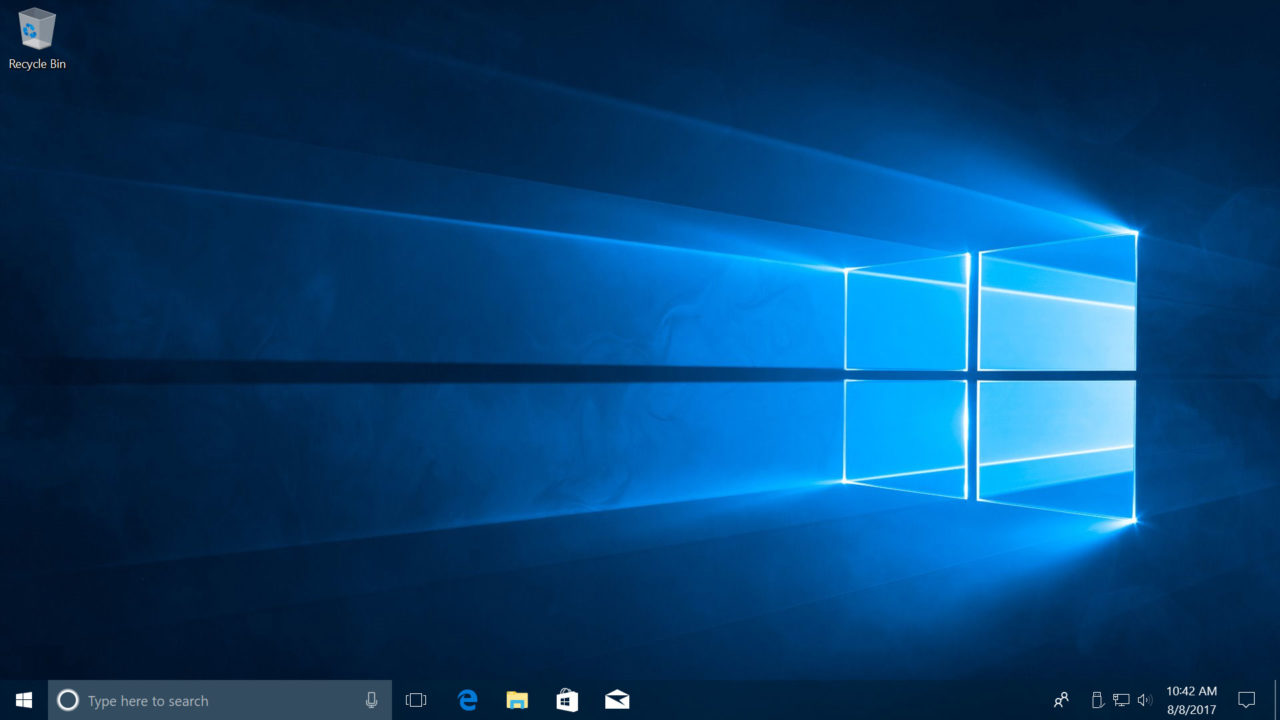The image size is (1280, 720).
Task: Activate the microphone voice search icon
Action: coord(372,700)
